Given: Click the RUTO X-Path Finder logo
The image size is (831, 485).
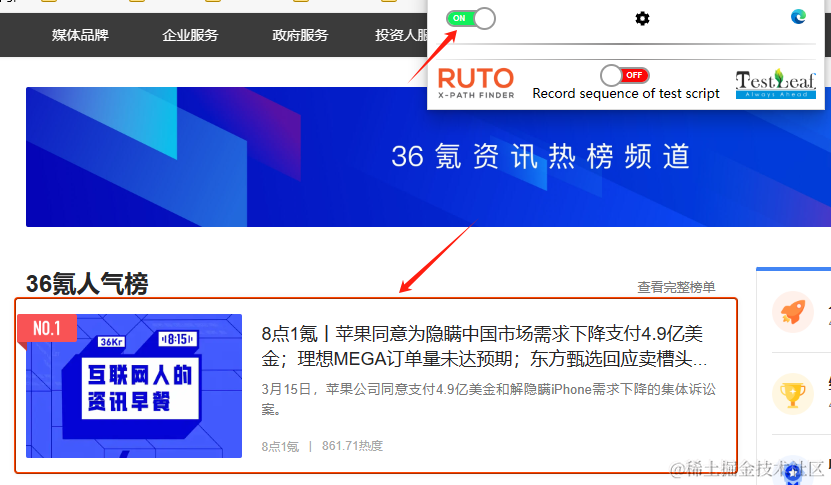Looking at the screenshot, I should point(475,83).
